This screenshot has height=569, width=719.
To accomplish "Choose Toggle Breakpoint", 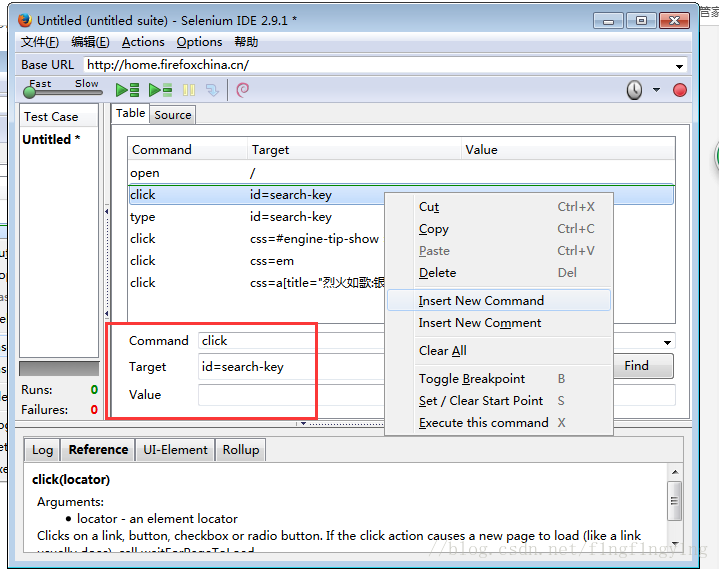I will pyautogui.click(x=499, y=379).
